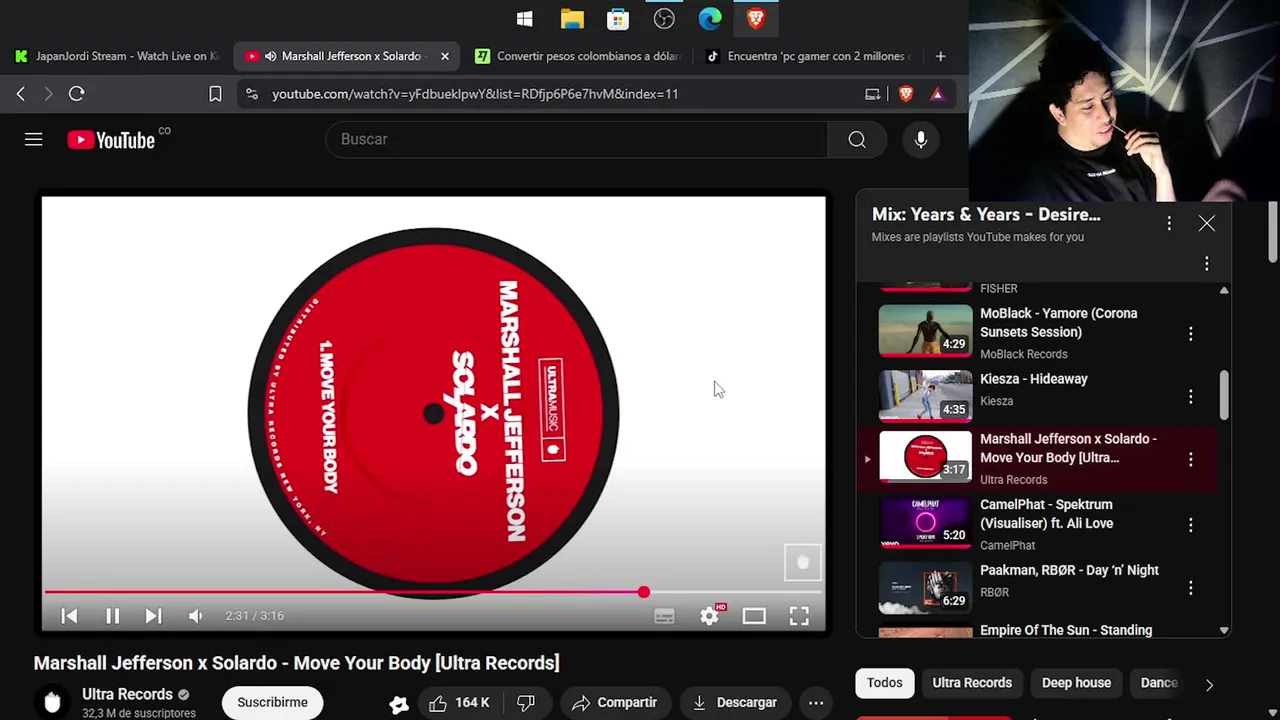Select the Dance filter chip
1280x720 pixels.
tap(1159, 683)
